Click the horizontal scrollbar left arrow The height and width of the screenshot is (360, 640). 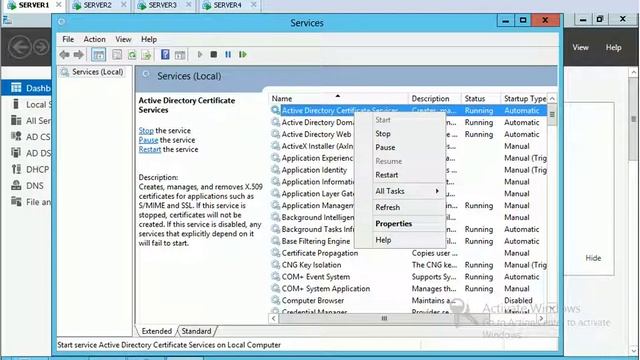[x=273, y=318]
